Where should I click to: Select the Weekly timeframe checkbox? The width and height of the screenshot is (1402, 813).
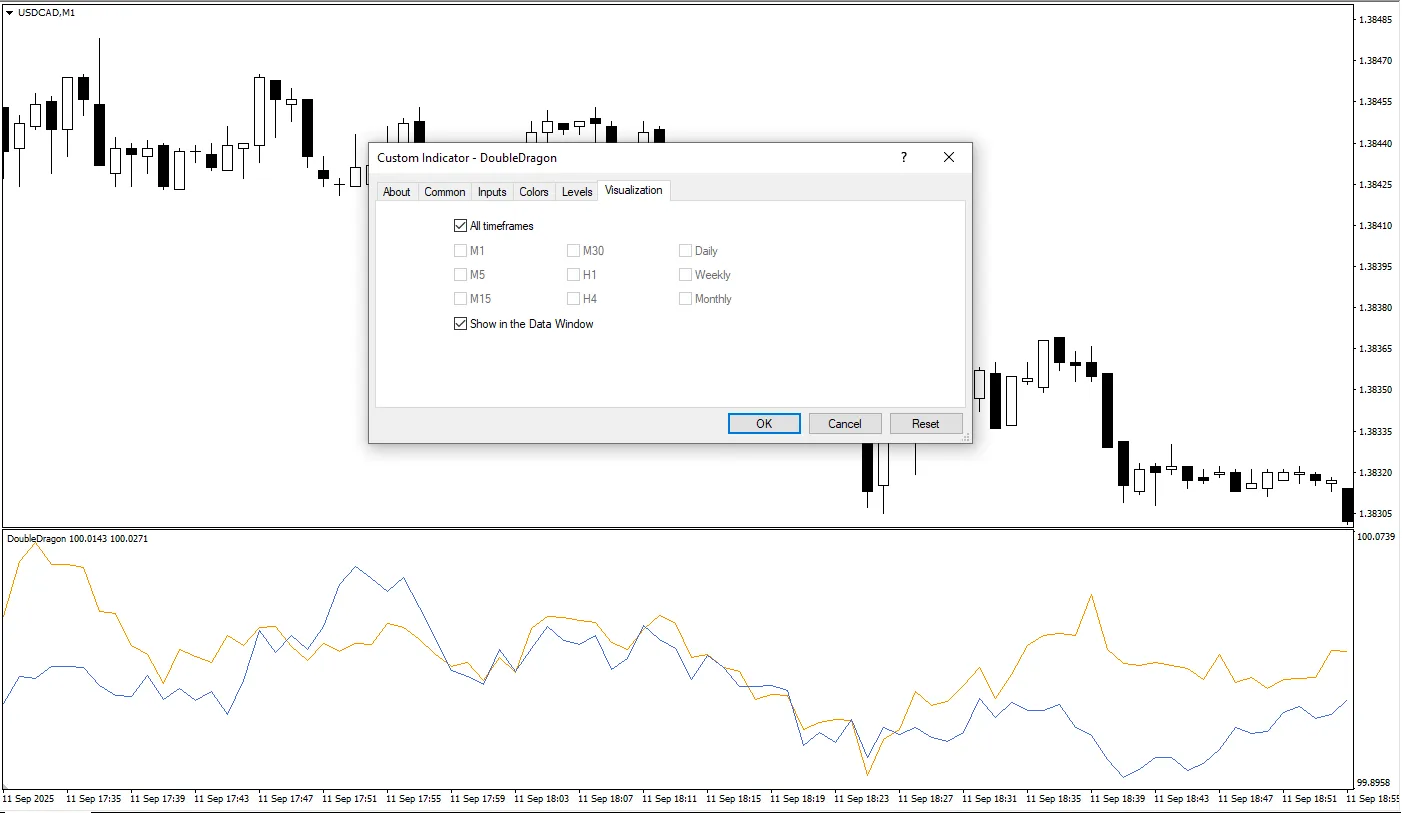coord(686,275)
